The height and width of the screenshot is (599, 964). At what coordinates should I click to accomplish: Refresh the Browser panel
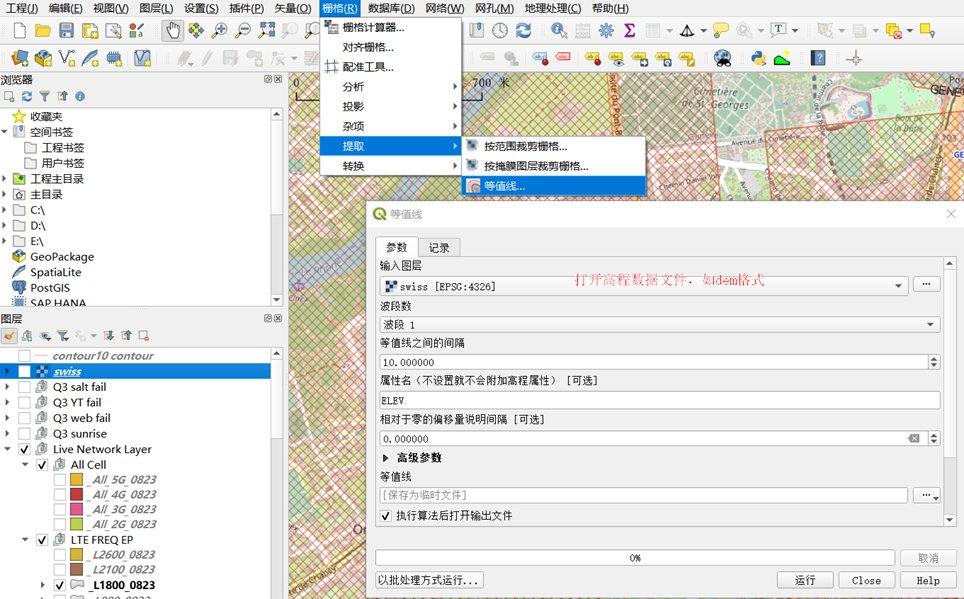(x=27, y=95)
